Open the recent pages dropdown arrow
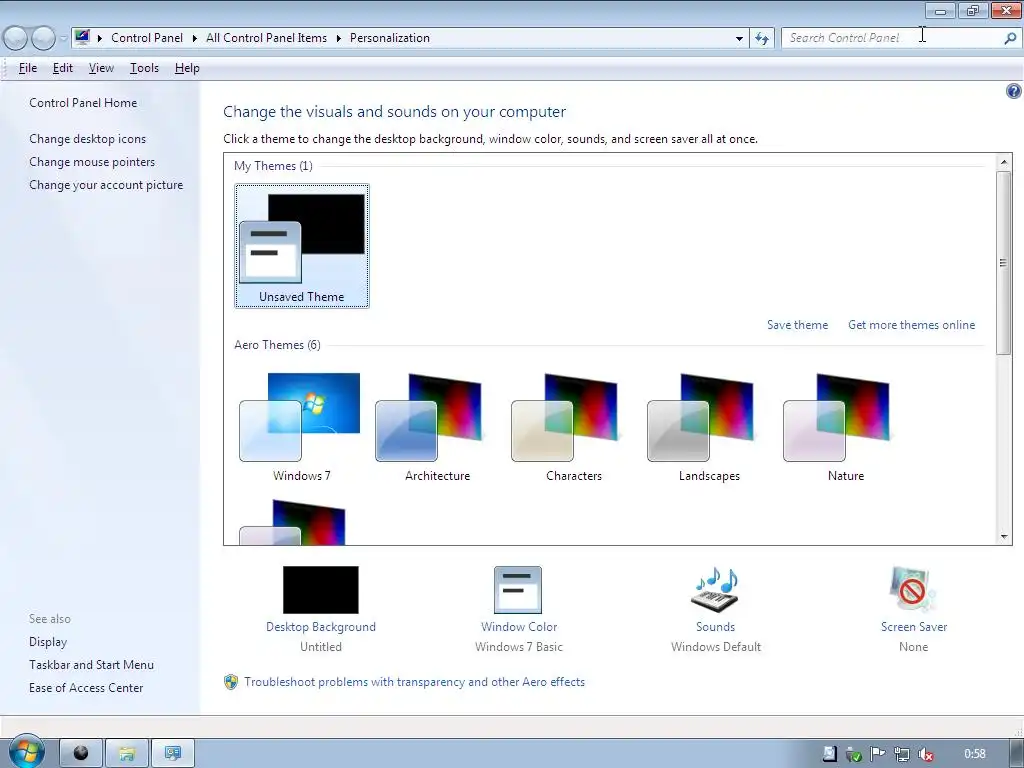 click(63, 39)
